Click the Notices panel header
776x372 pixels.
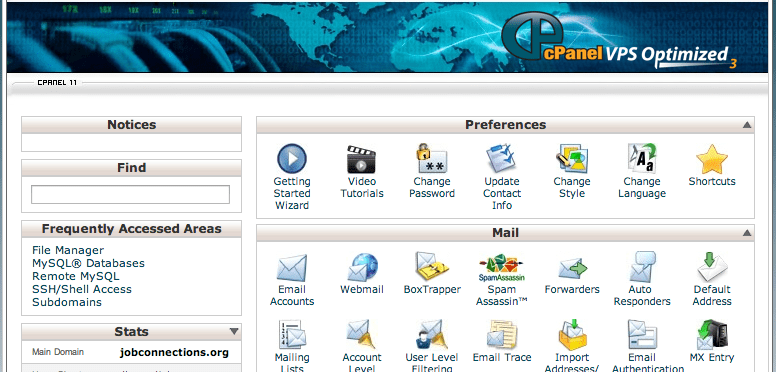tap(131, 125)
